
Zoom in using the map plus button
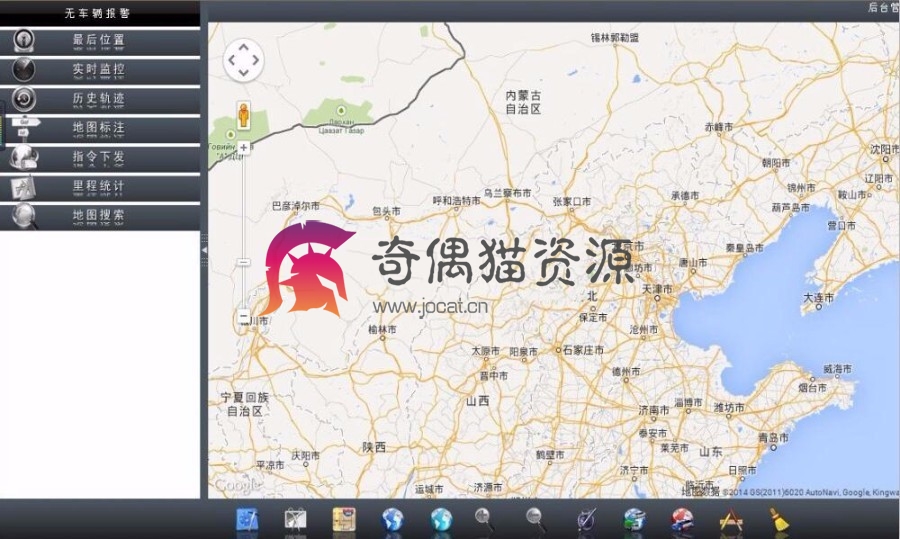pos(243,148)
